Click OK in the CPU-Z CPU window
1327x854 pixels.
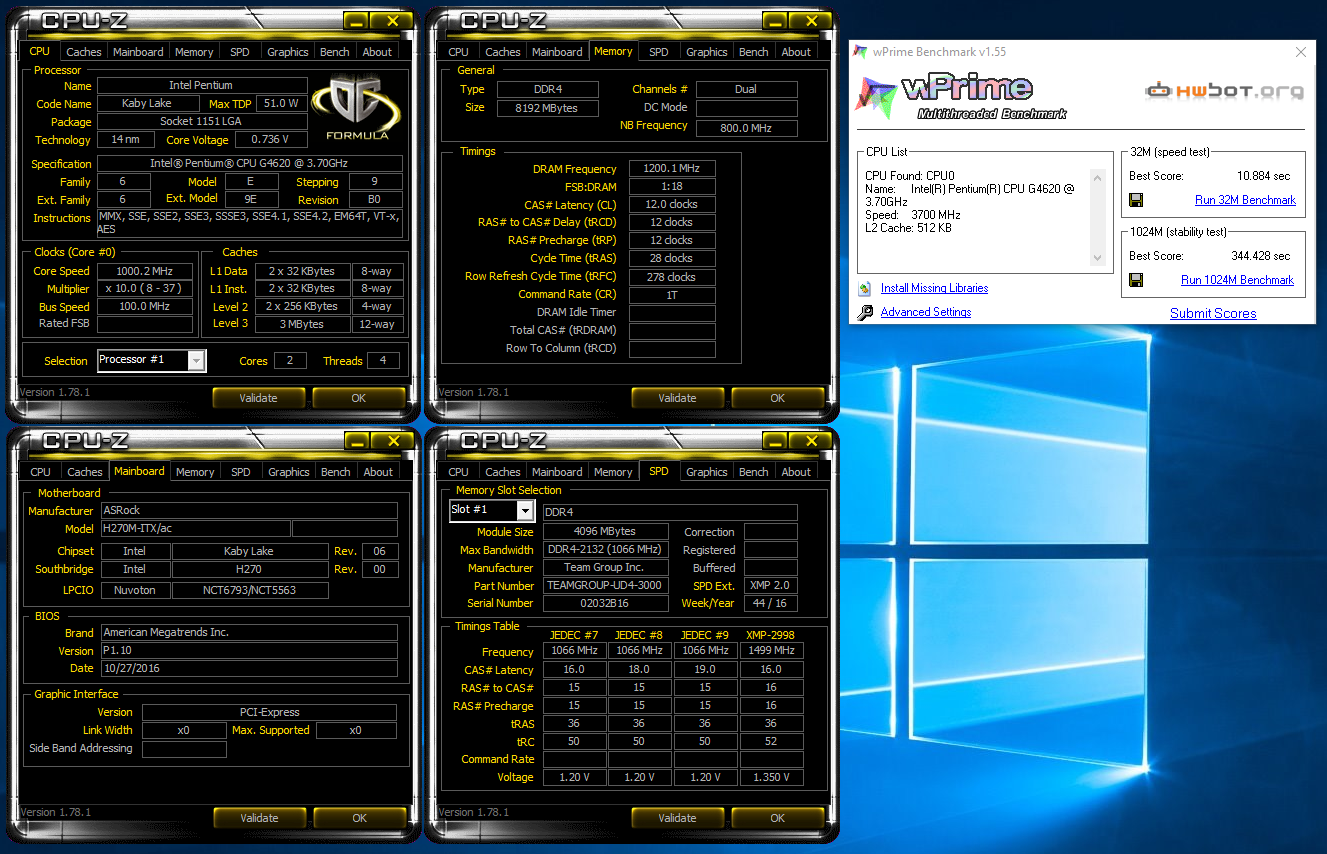pos(359,398)
